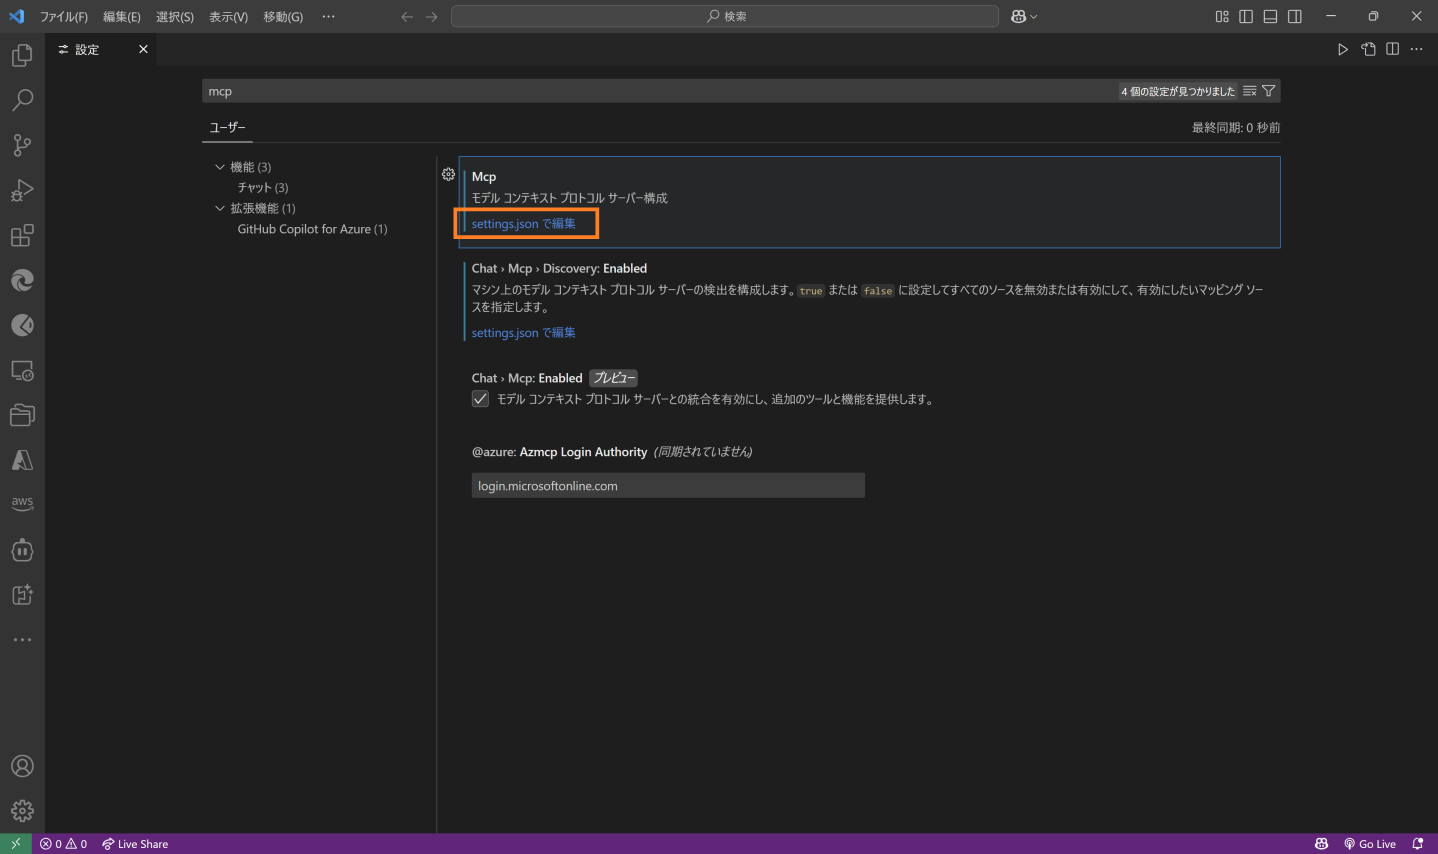Open the 編集(E) menu
This screenshot has width=1438, height=854.
pyautogui.click(x=122, y=17)
